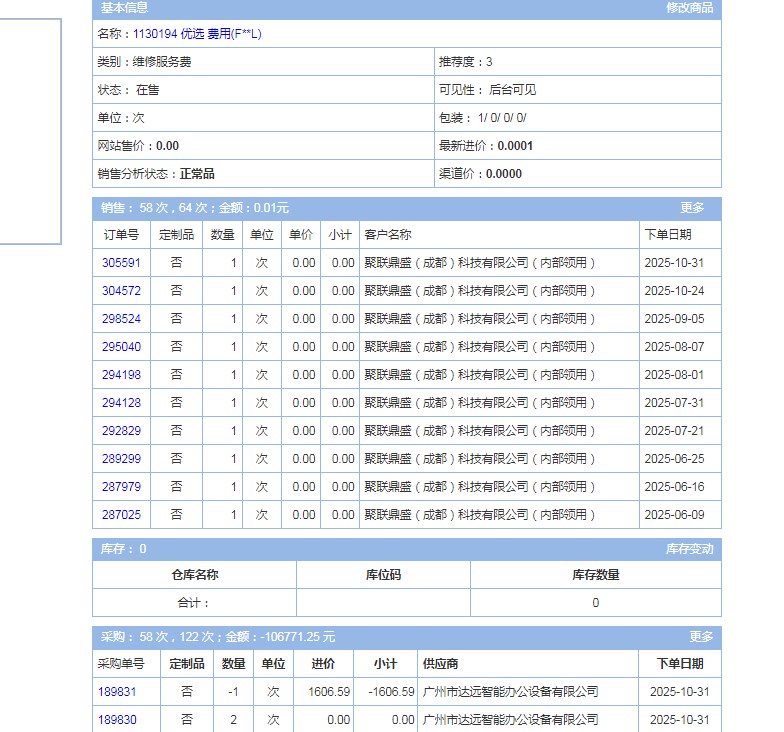Click 更多 in the 销售 section header

[x=692, y=208]
